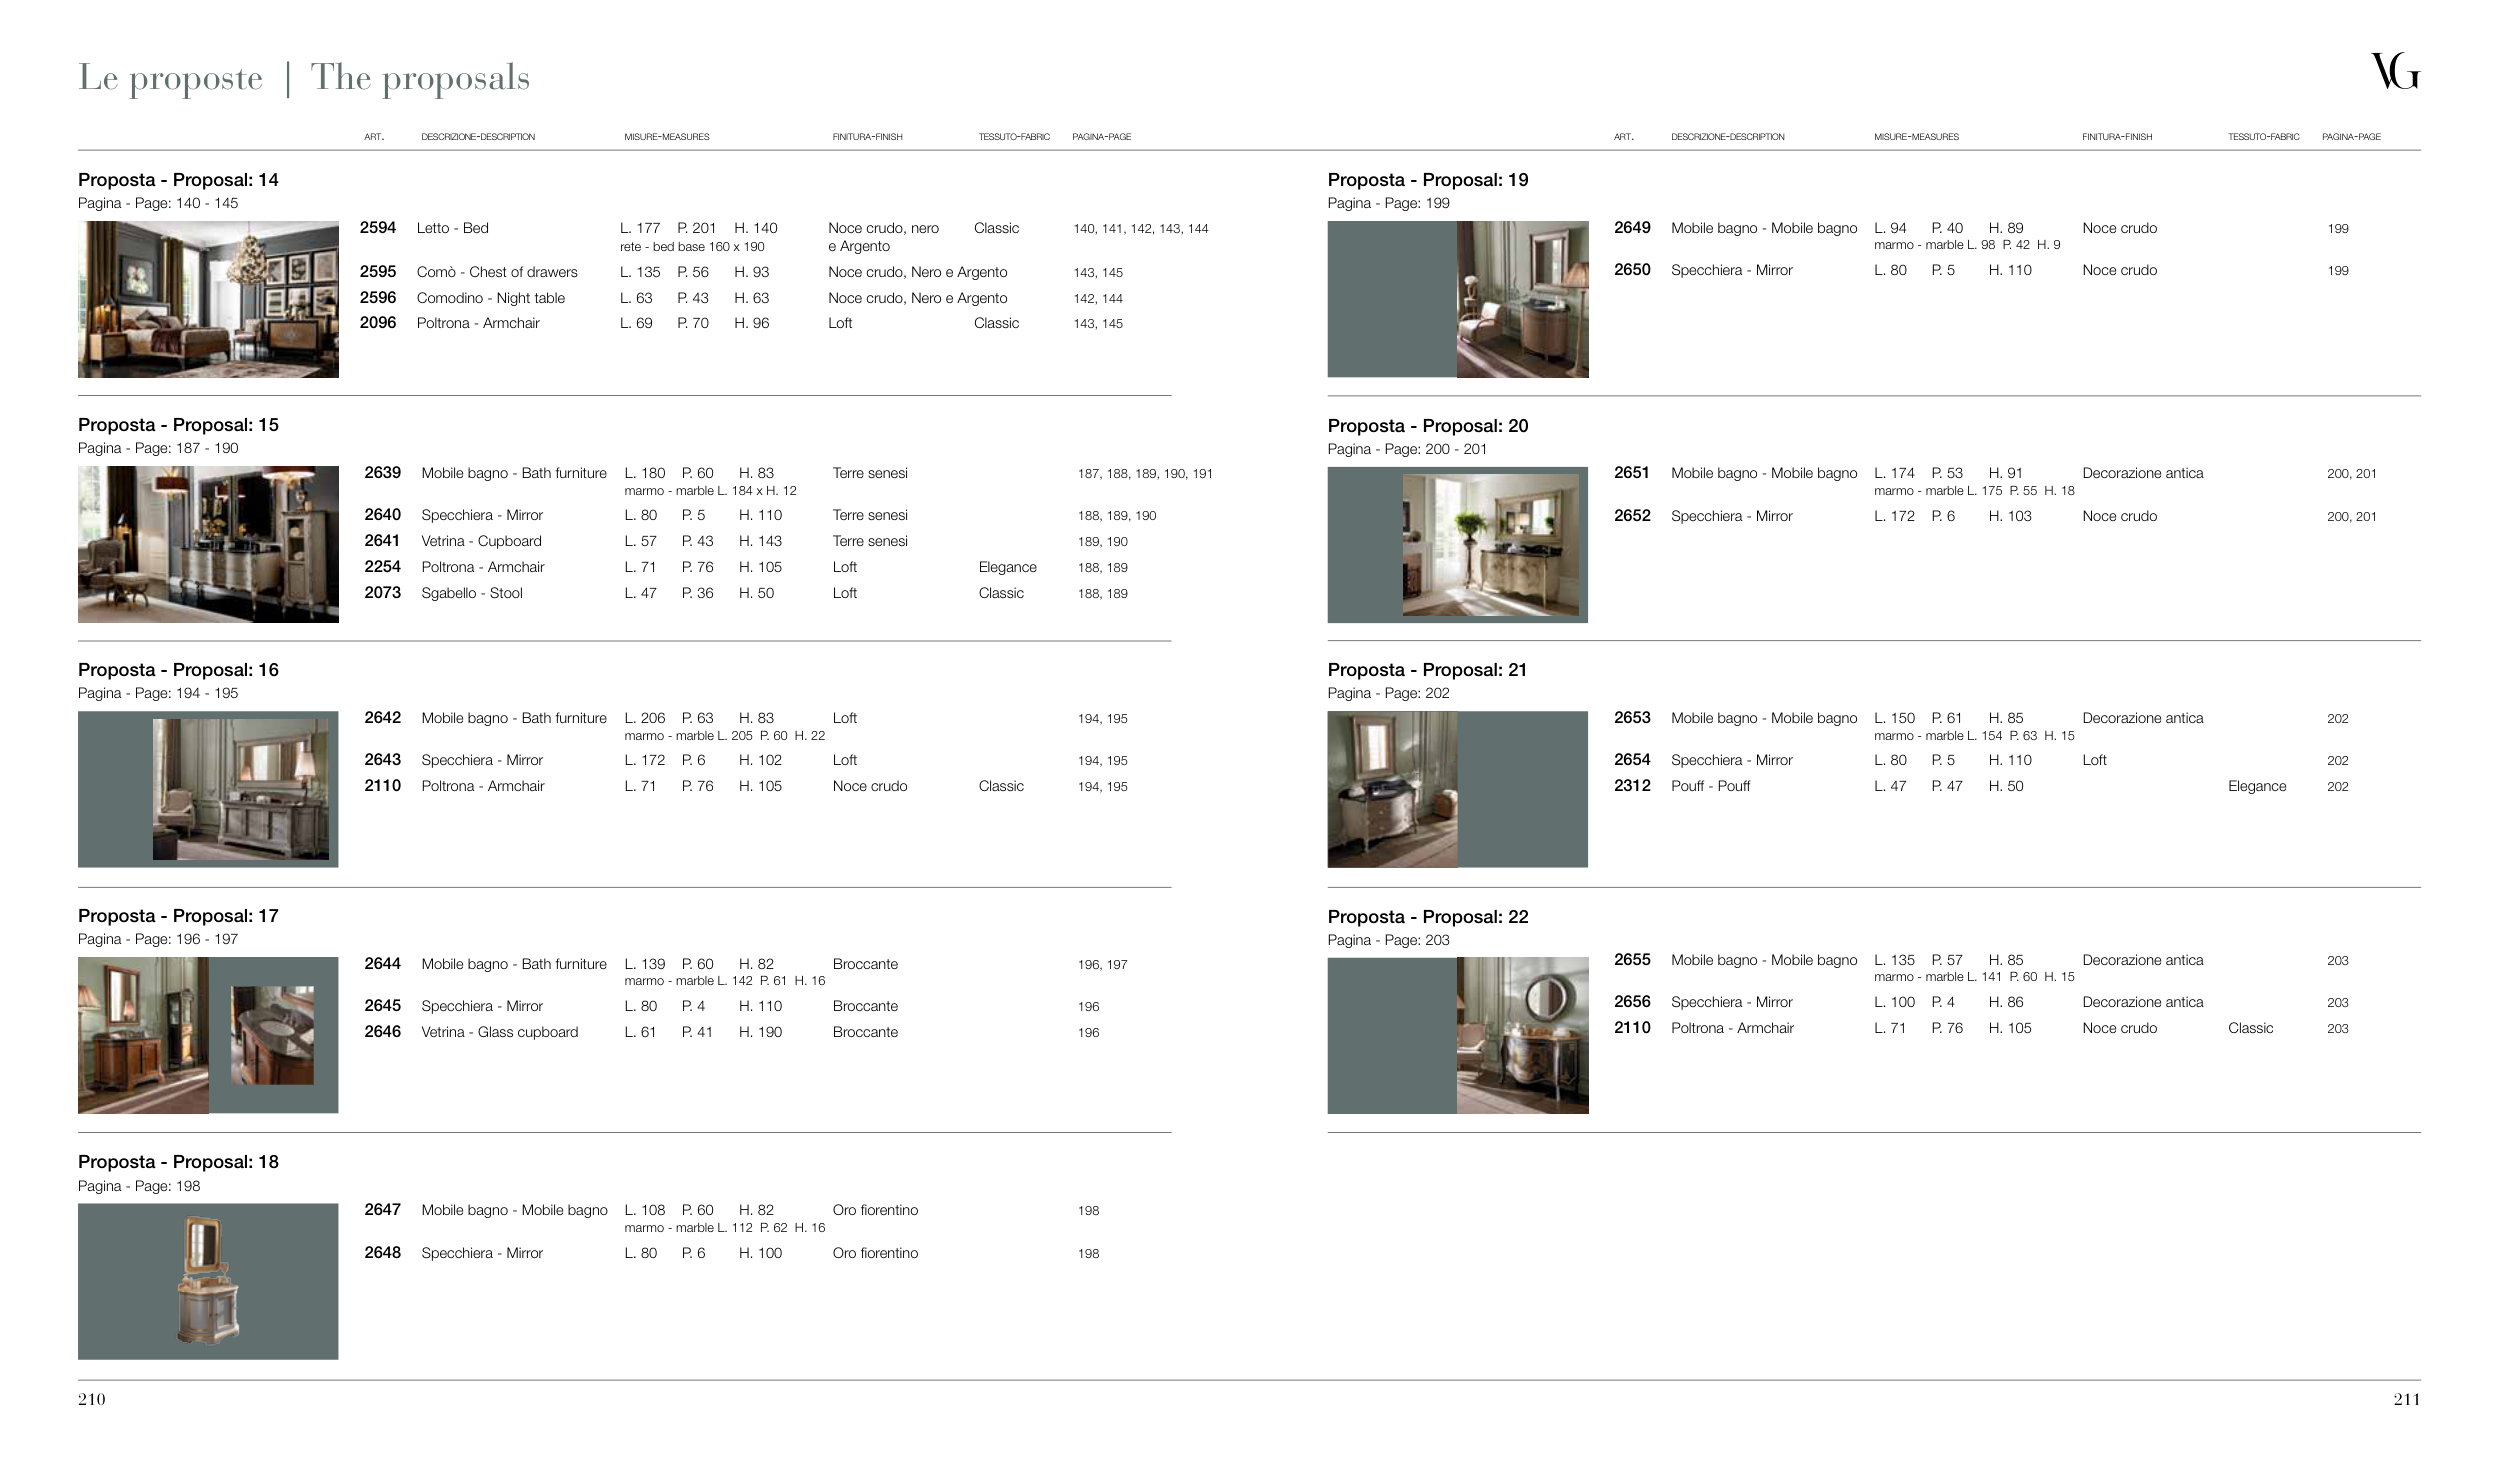Viewport: 2500px width, 1458px height.
Task: Click article 2639 Mobile bagno row
Action: tap(382, 473)
